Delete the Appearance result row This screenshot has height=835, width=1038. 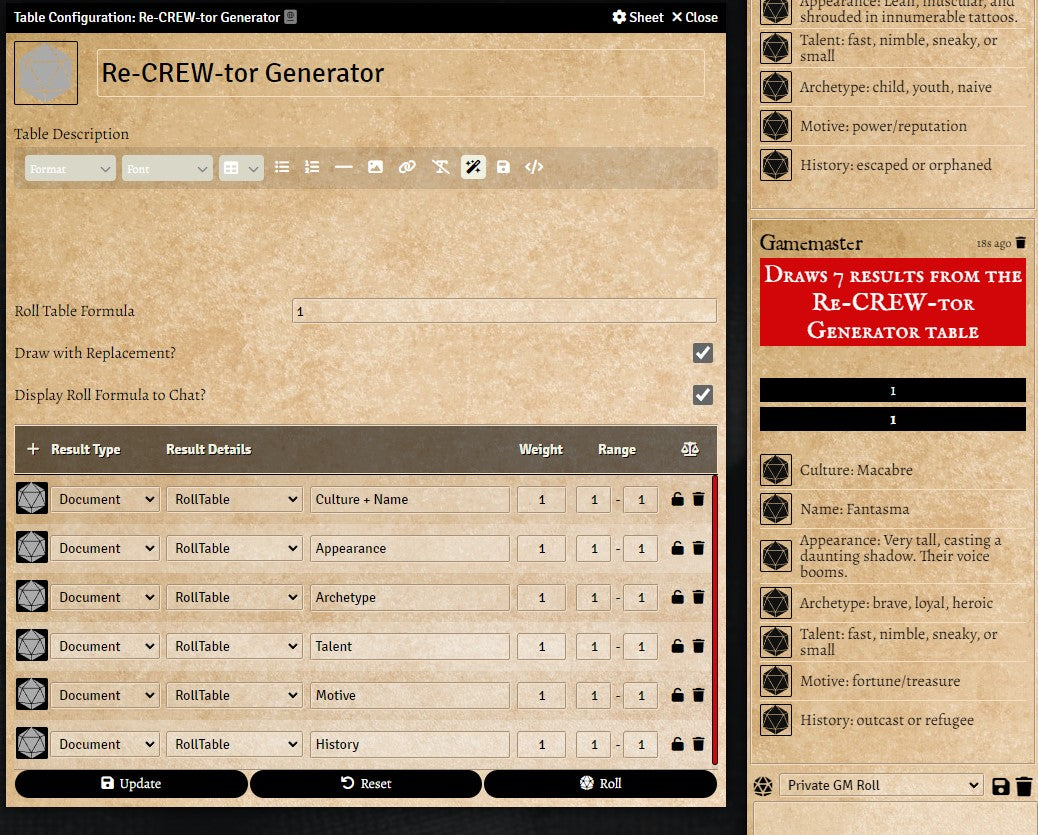pyautogui.click(x=698, y=549)
